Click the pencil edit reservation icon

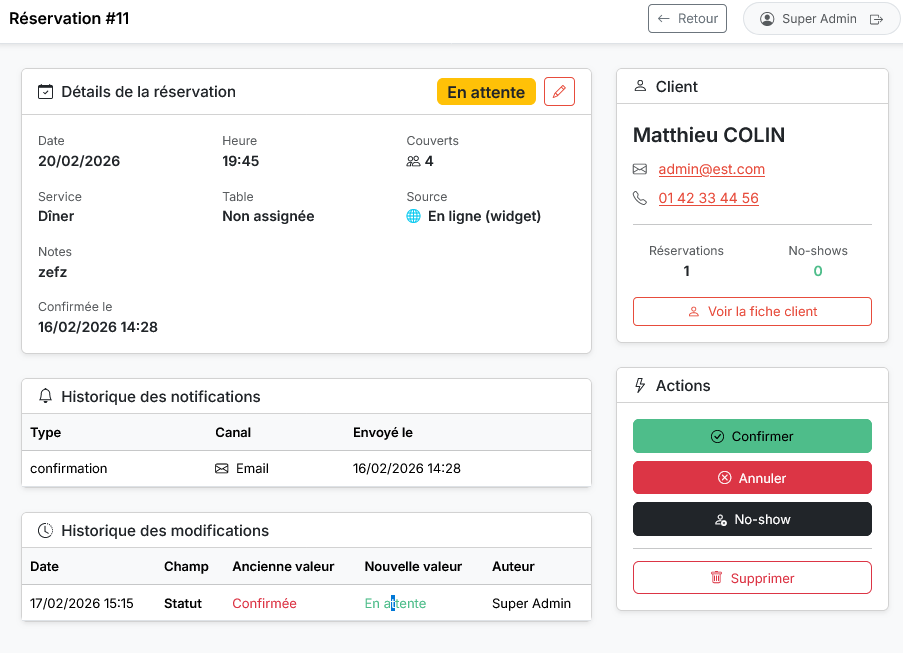[x=559, y=92]
